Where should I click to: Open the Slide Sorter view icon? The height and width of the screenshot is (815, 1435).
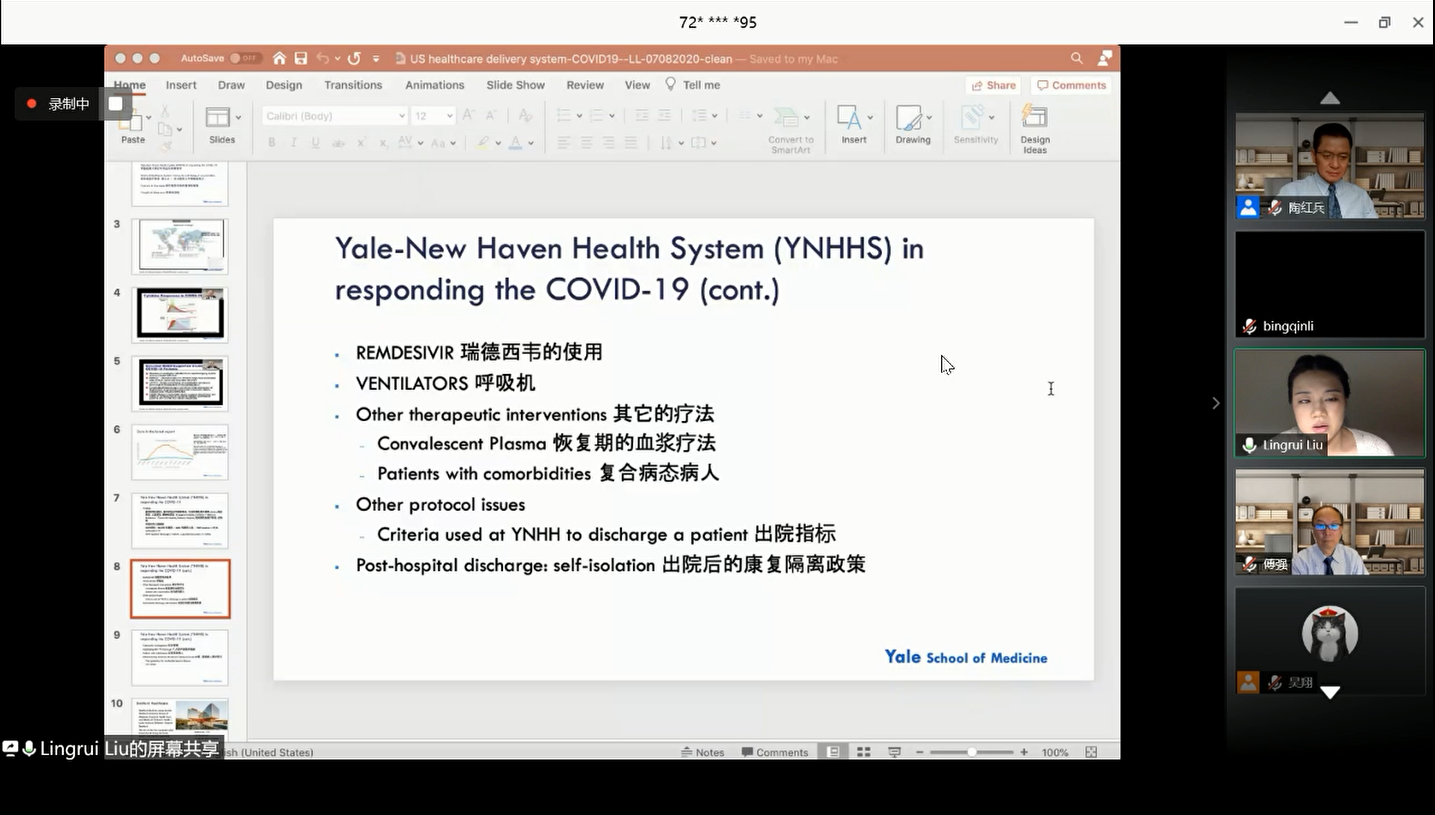(864, 752)
